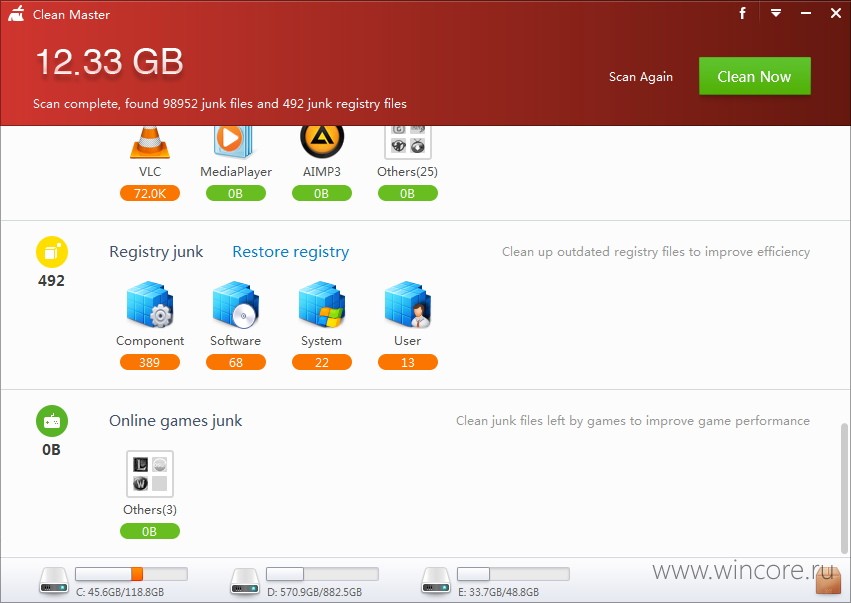Open the title bar dropdown menu arrow
Screen dimensions: 851x603
click(776, 13)
